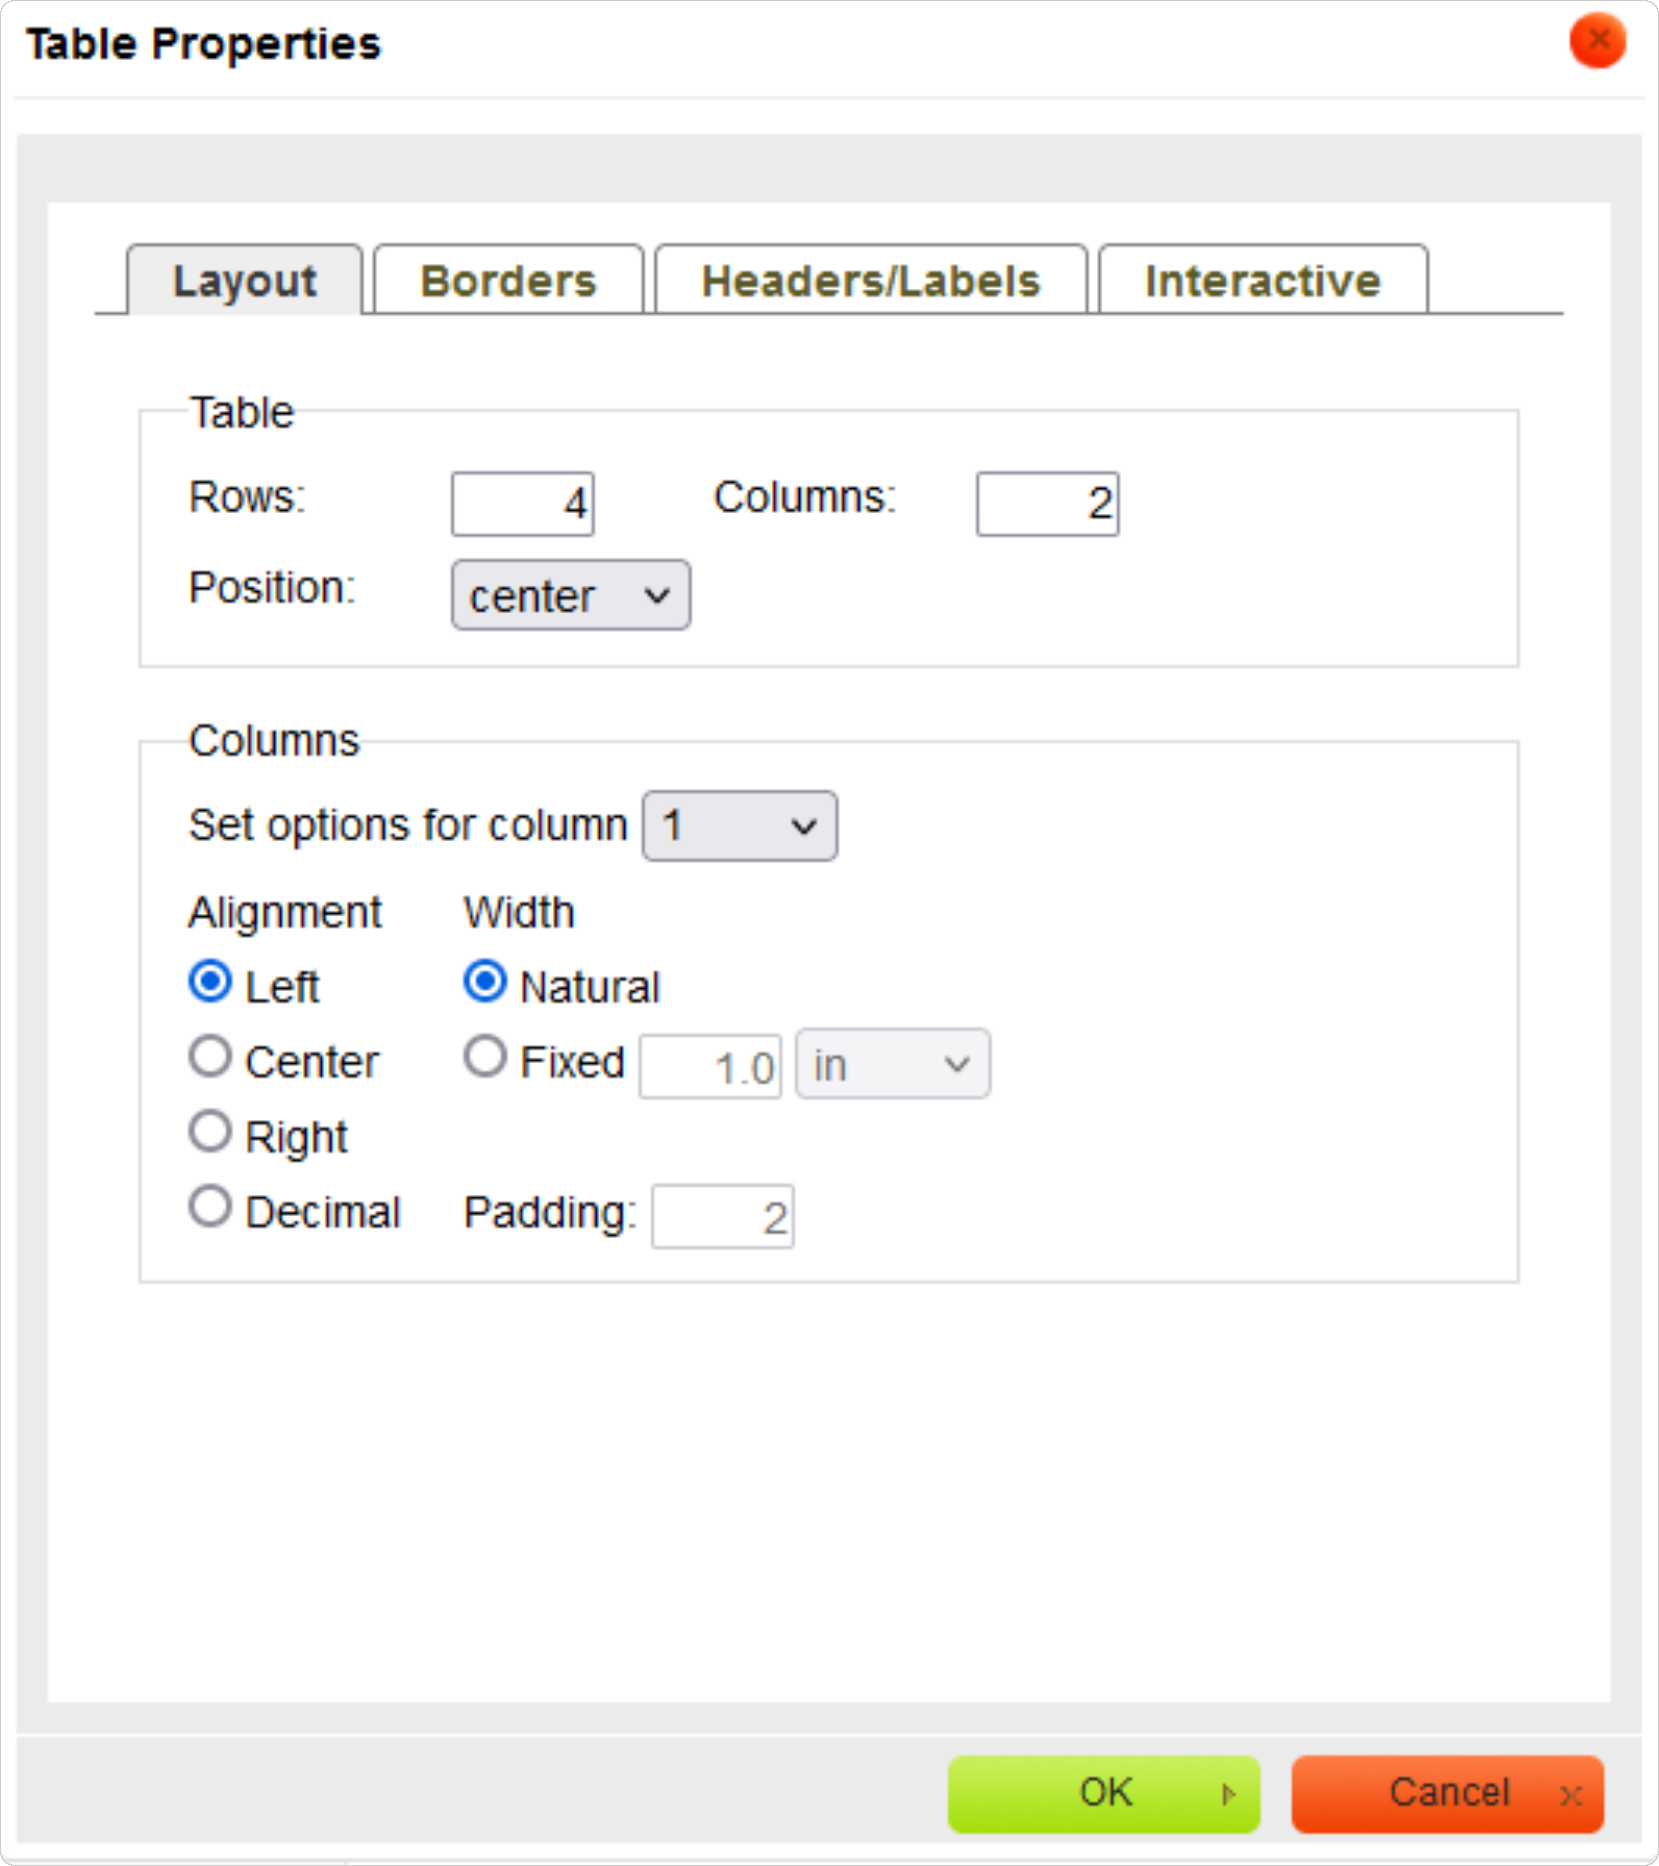Choose Natural width option
Image resolution: width=1659 pixels, height=1866 pixels.
[x=485, y=981]
